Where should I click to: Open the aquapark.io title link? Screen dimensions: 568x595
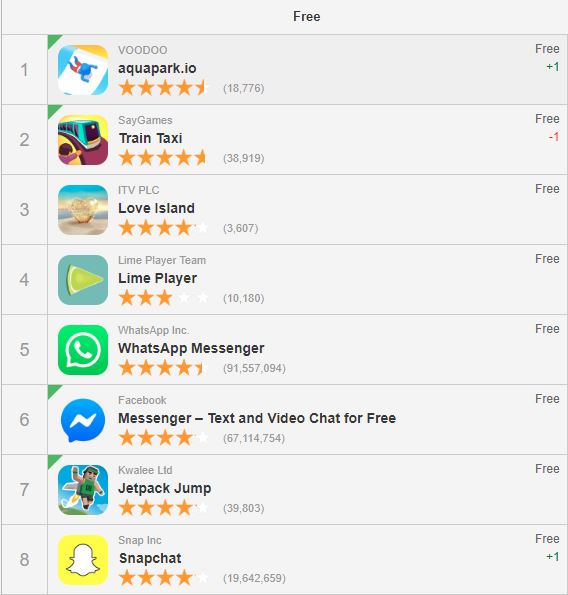click(x=157, y=68)
